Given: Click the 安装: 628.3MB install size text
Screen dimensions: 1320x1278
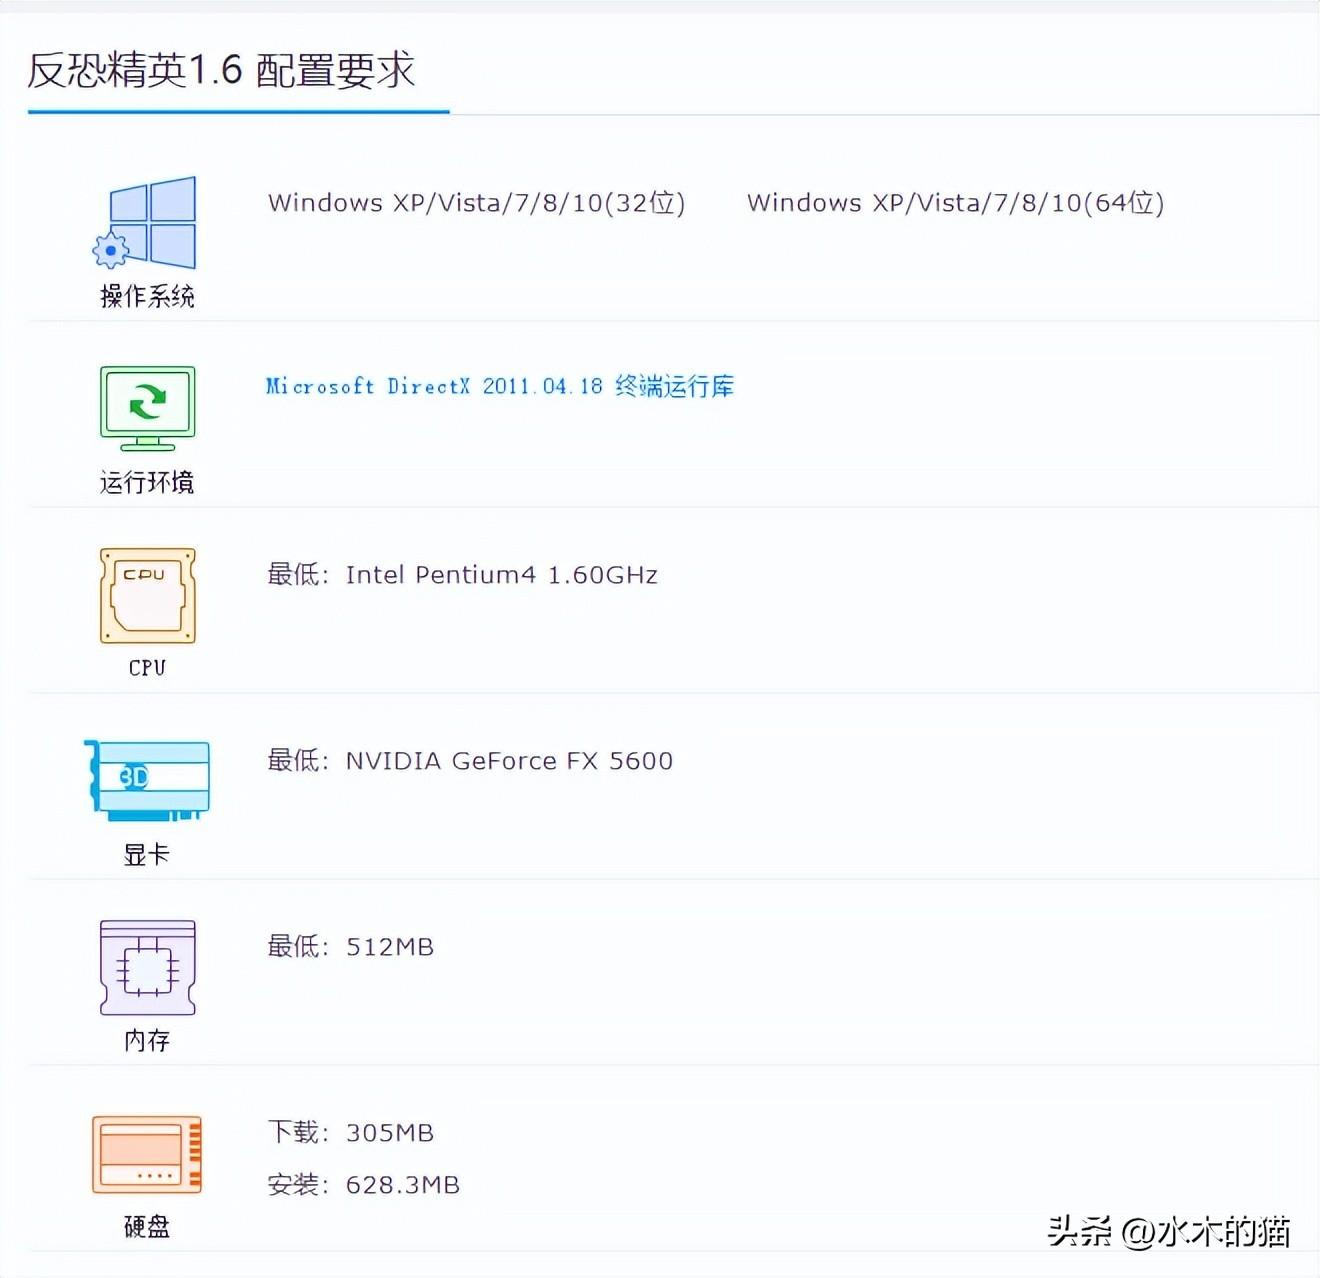Looking at the screenshot, I should pyautogui.click(x=363, y=1185).
